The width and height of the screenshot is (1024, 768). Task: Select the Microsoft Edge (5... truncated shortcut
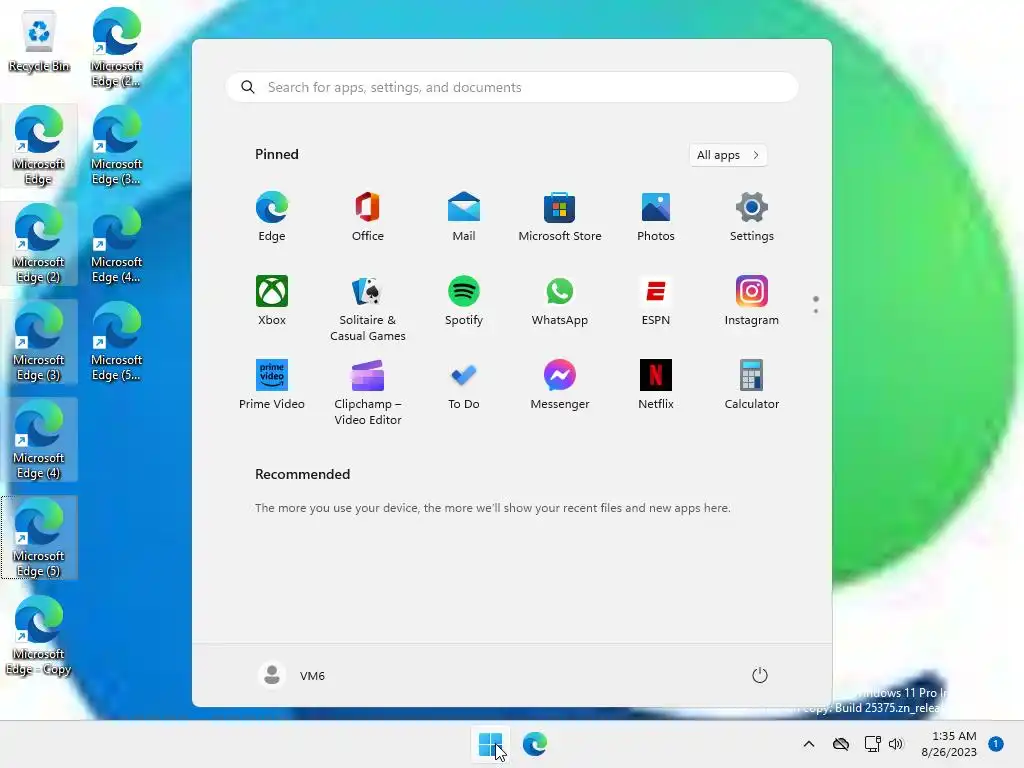[116, 341]
